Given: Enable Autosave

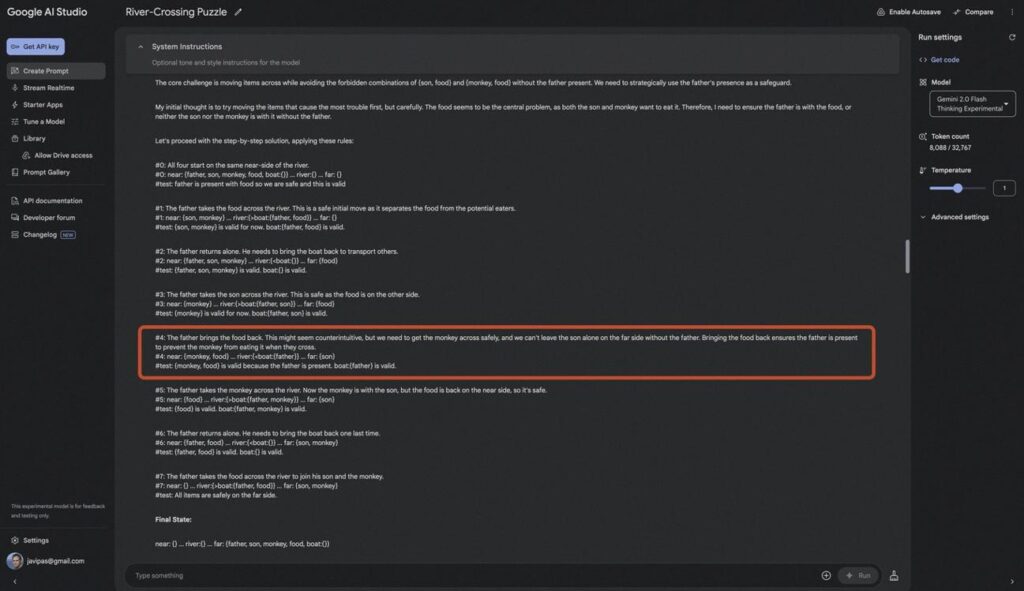Looking at the screenshot, I should [x=908, y=12].
